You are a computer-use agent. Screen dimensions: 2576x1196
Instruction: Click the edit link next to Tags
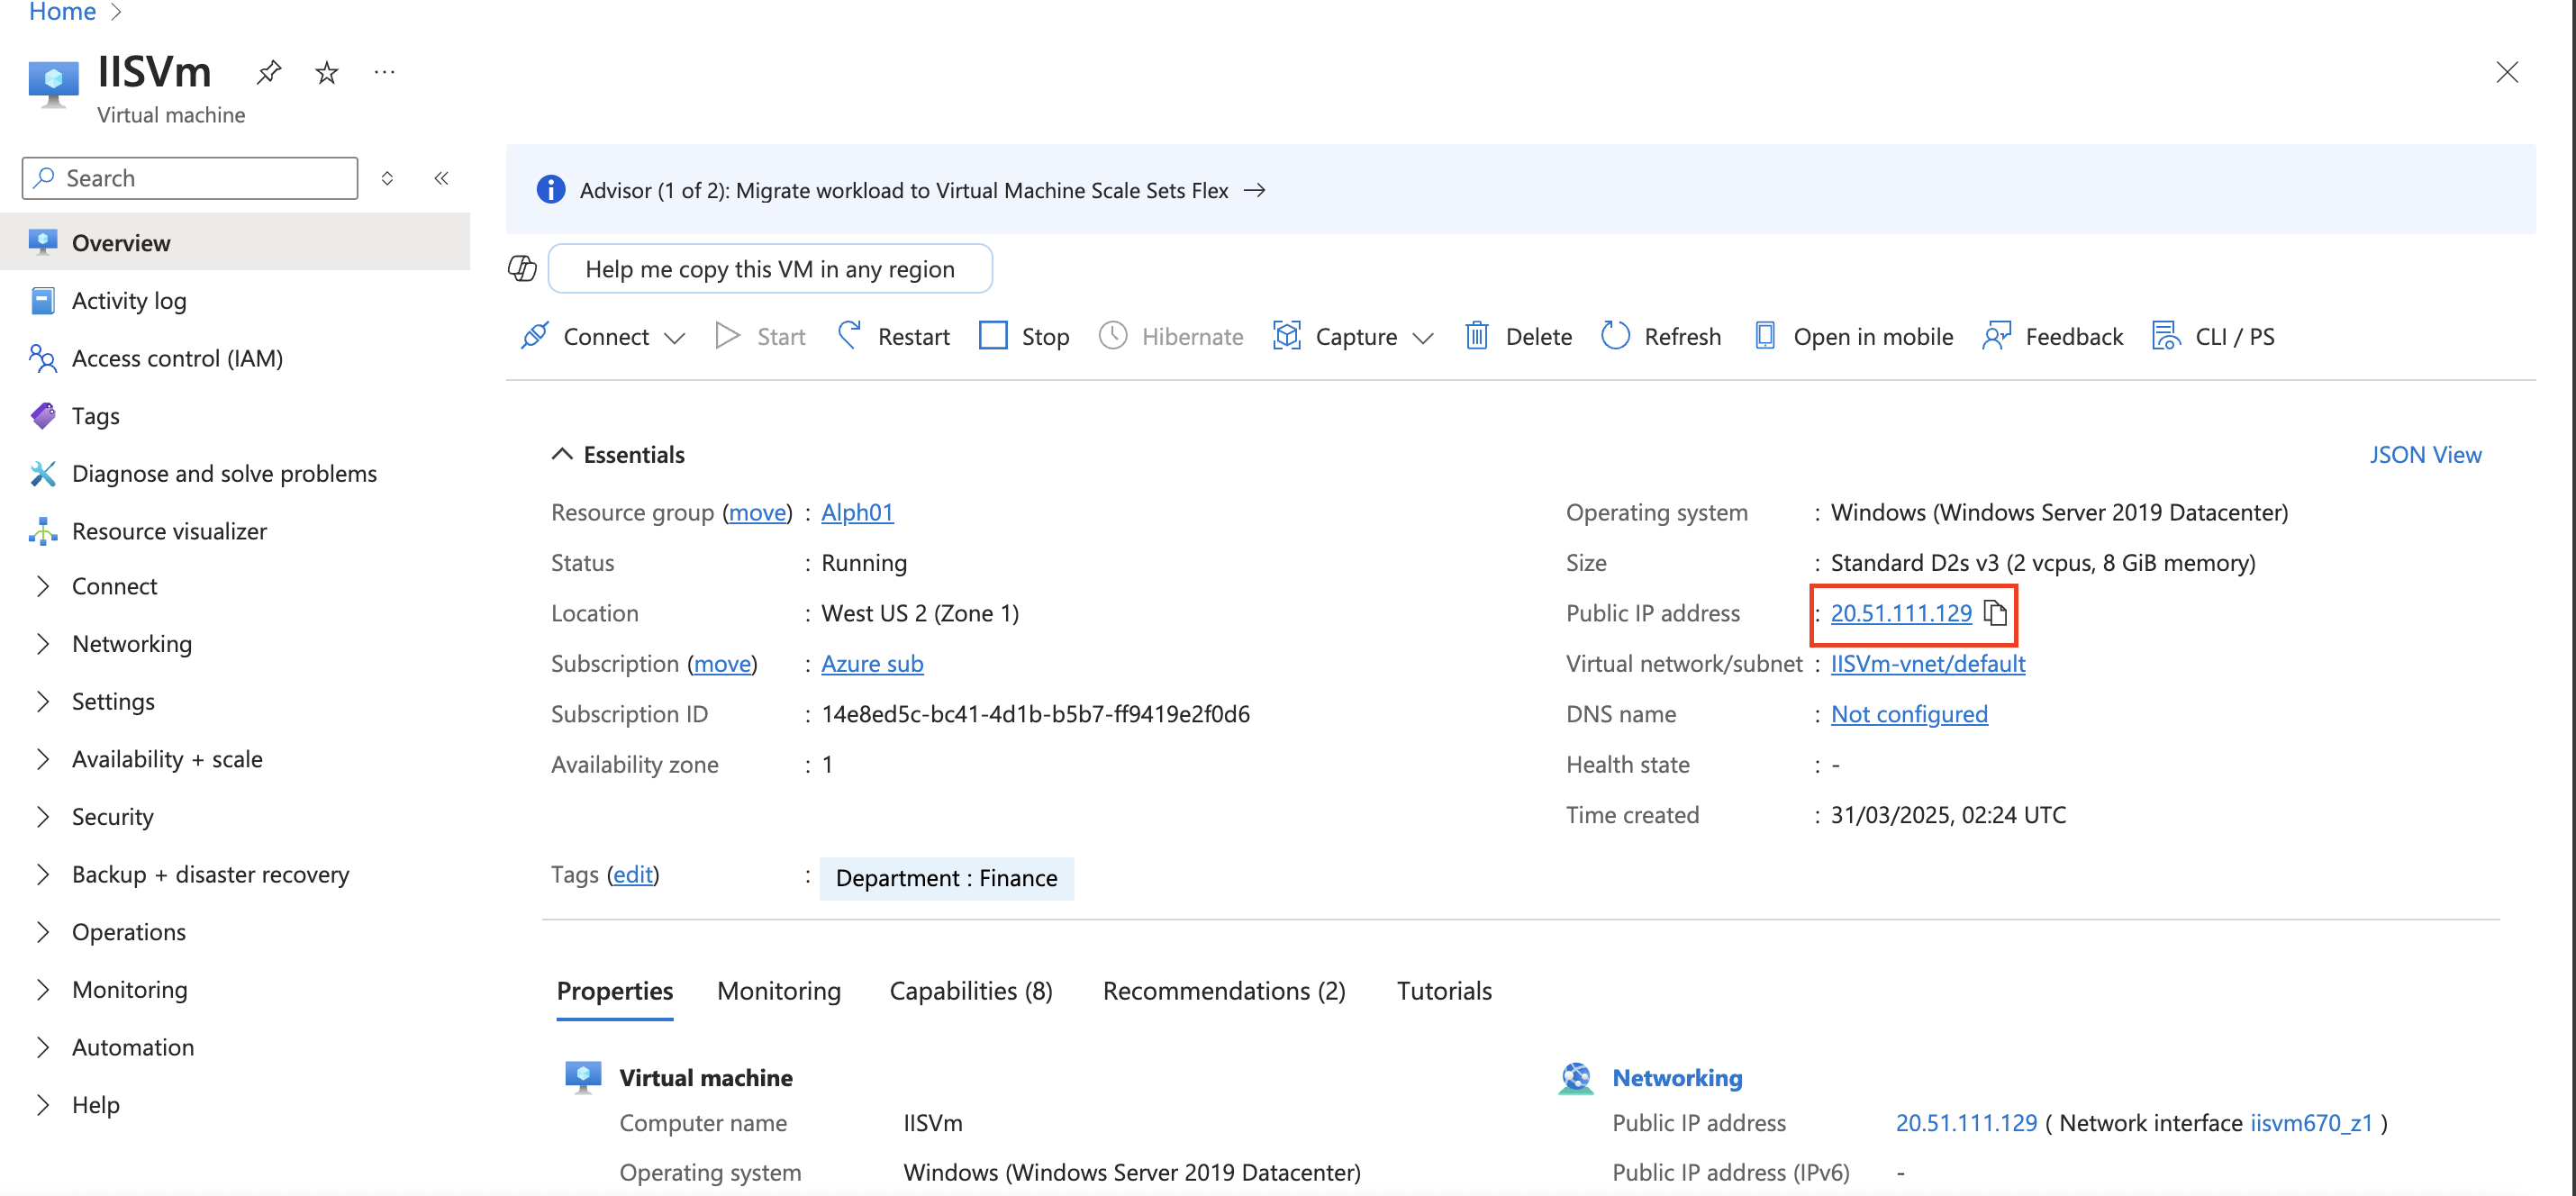click(x=633, y=874)
